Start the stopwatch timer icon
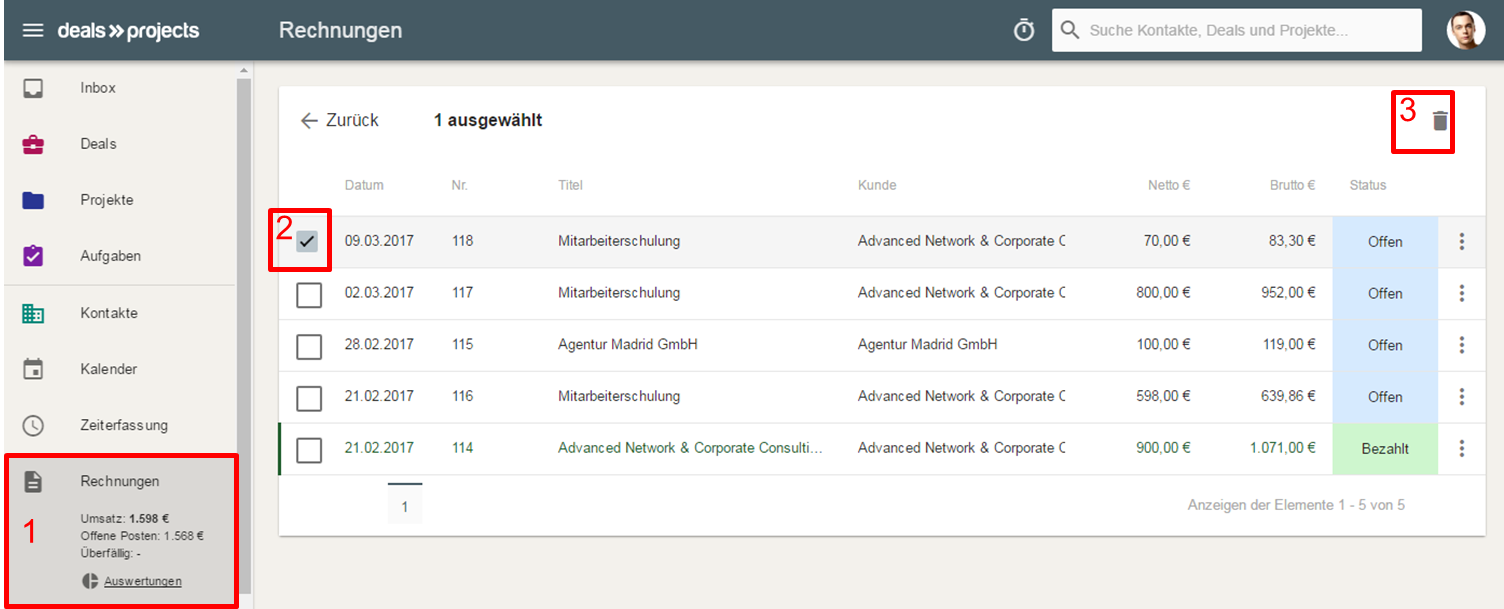 pos(1024,31)
